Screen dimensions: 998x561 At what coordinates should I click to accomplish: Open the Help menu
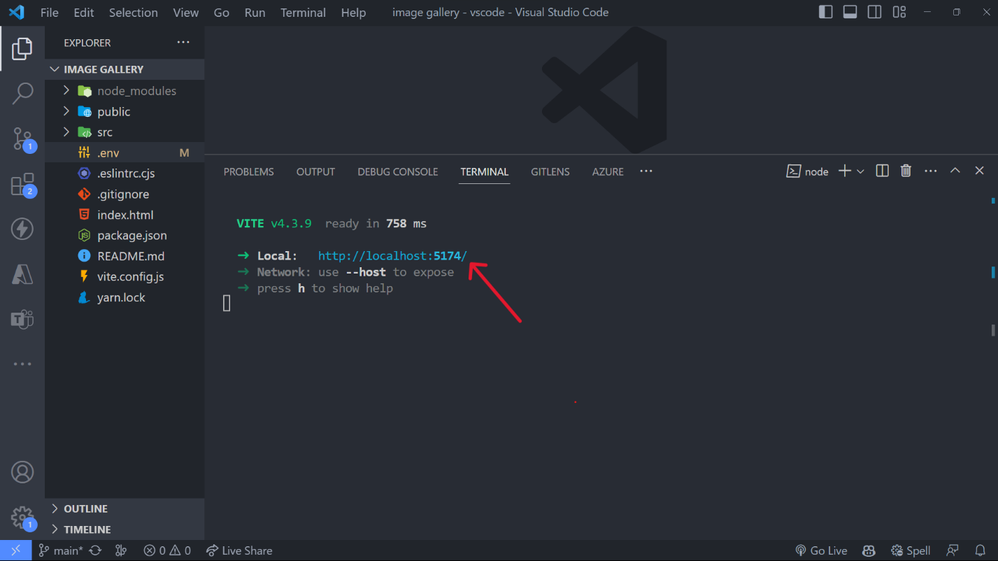point(353,13)
